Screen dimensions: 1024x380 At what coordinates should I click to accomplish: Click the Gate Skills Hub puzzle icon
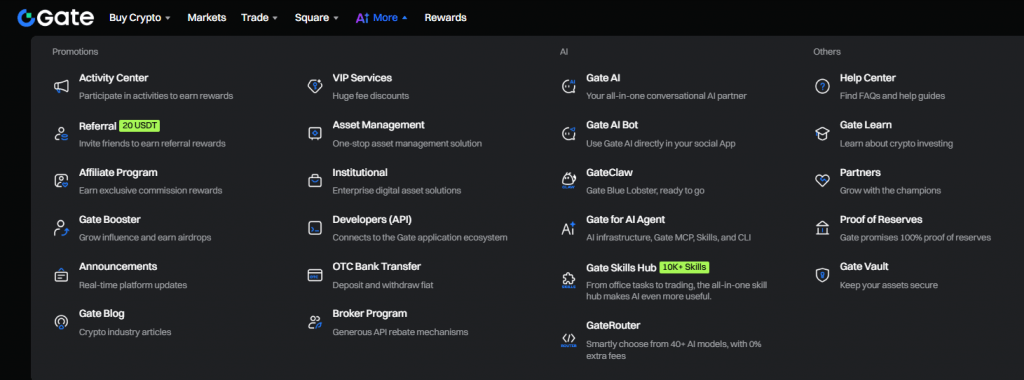(568, 281)
